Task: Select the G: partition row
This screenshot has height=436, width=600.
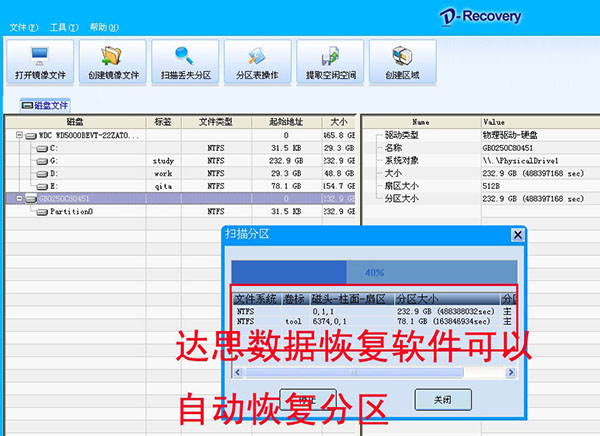Action: point(181,160)
